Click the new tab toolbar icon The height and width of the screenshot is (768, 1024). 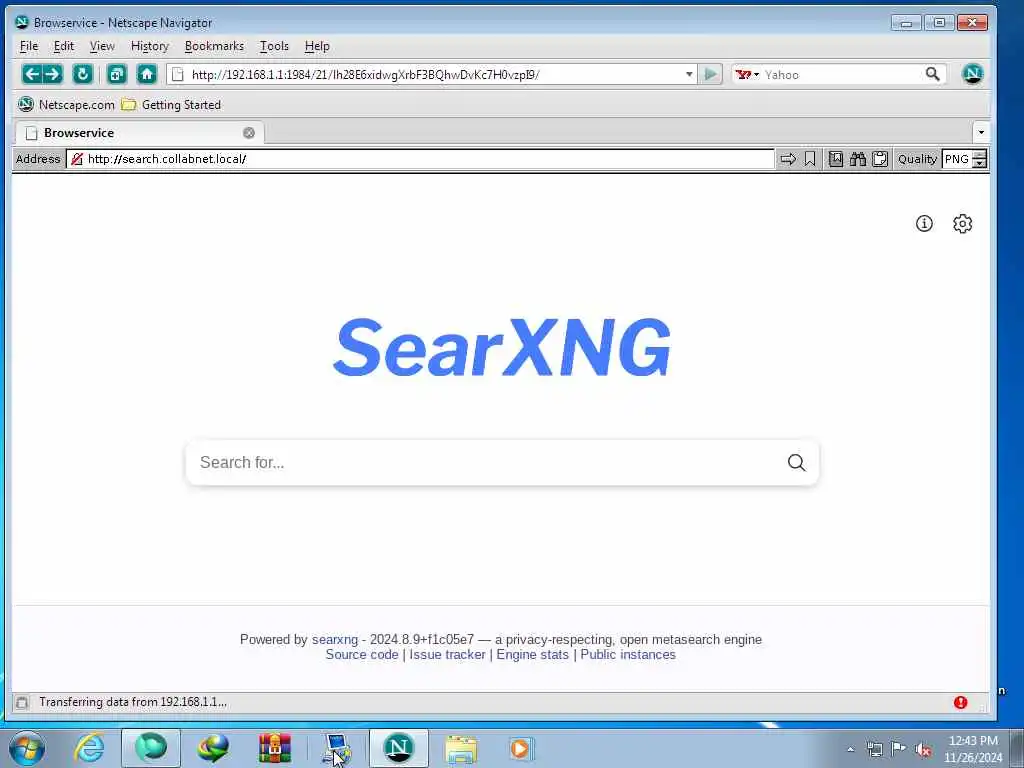(x=116, y=74)
